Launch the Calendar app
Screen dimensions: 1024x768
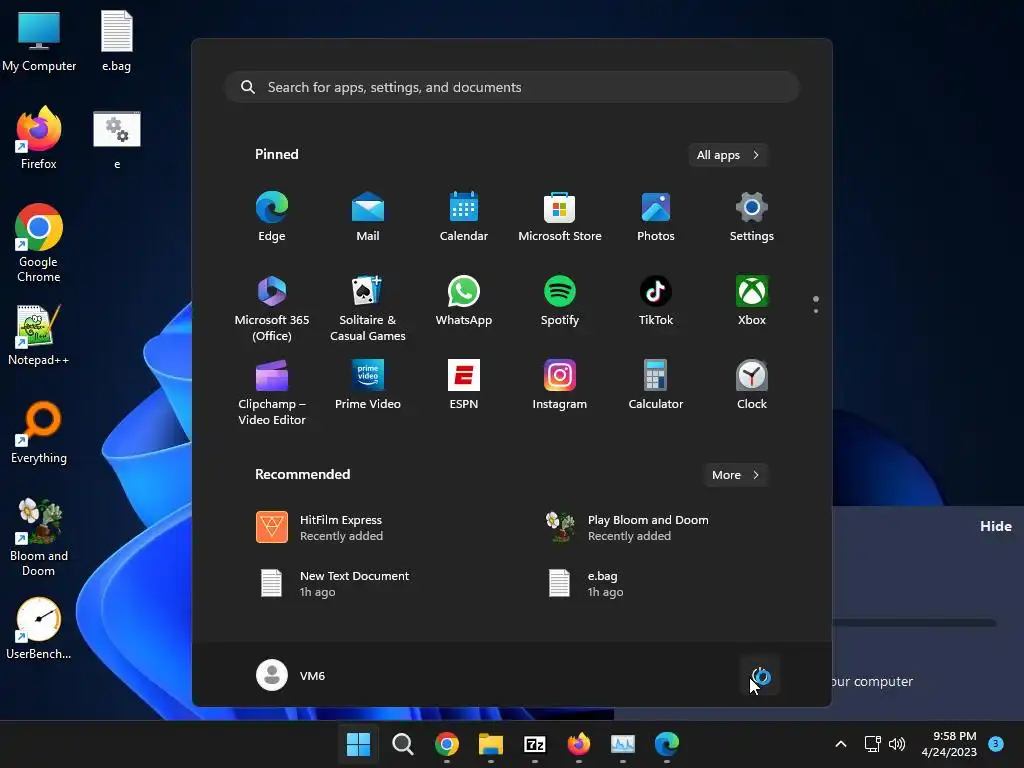(464, 217)
